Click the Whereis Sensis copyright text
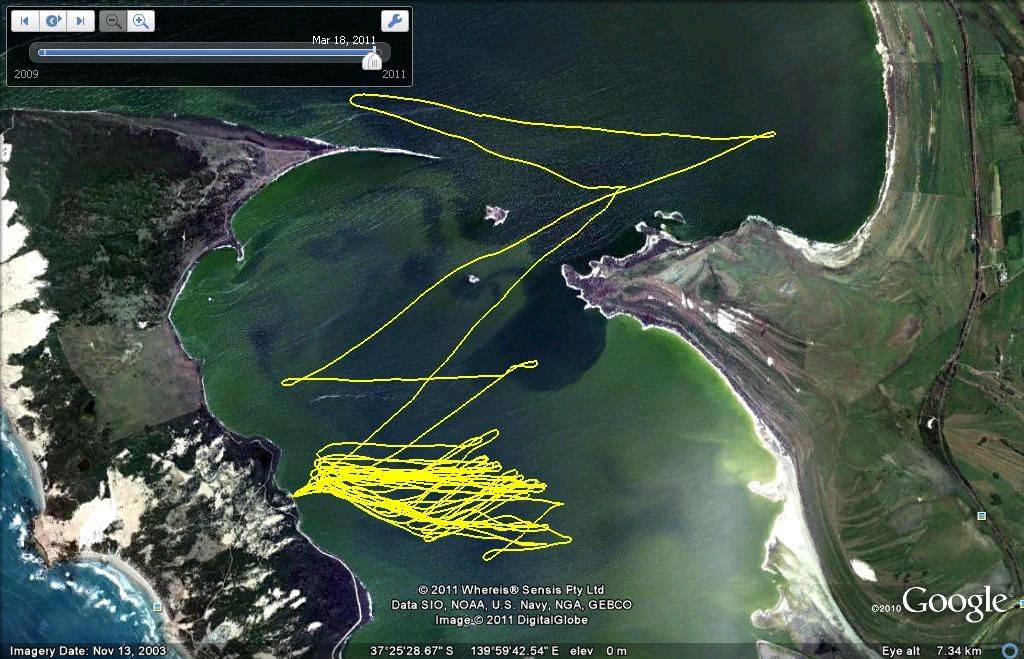Viewport: 1024px width, 659px height. click(511, 590)
